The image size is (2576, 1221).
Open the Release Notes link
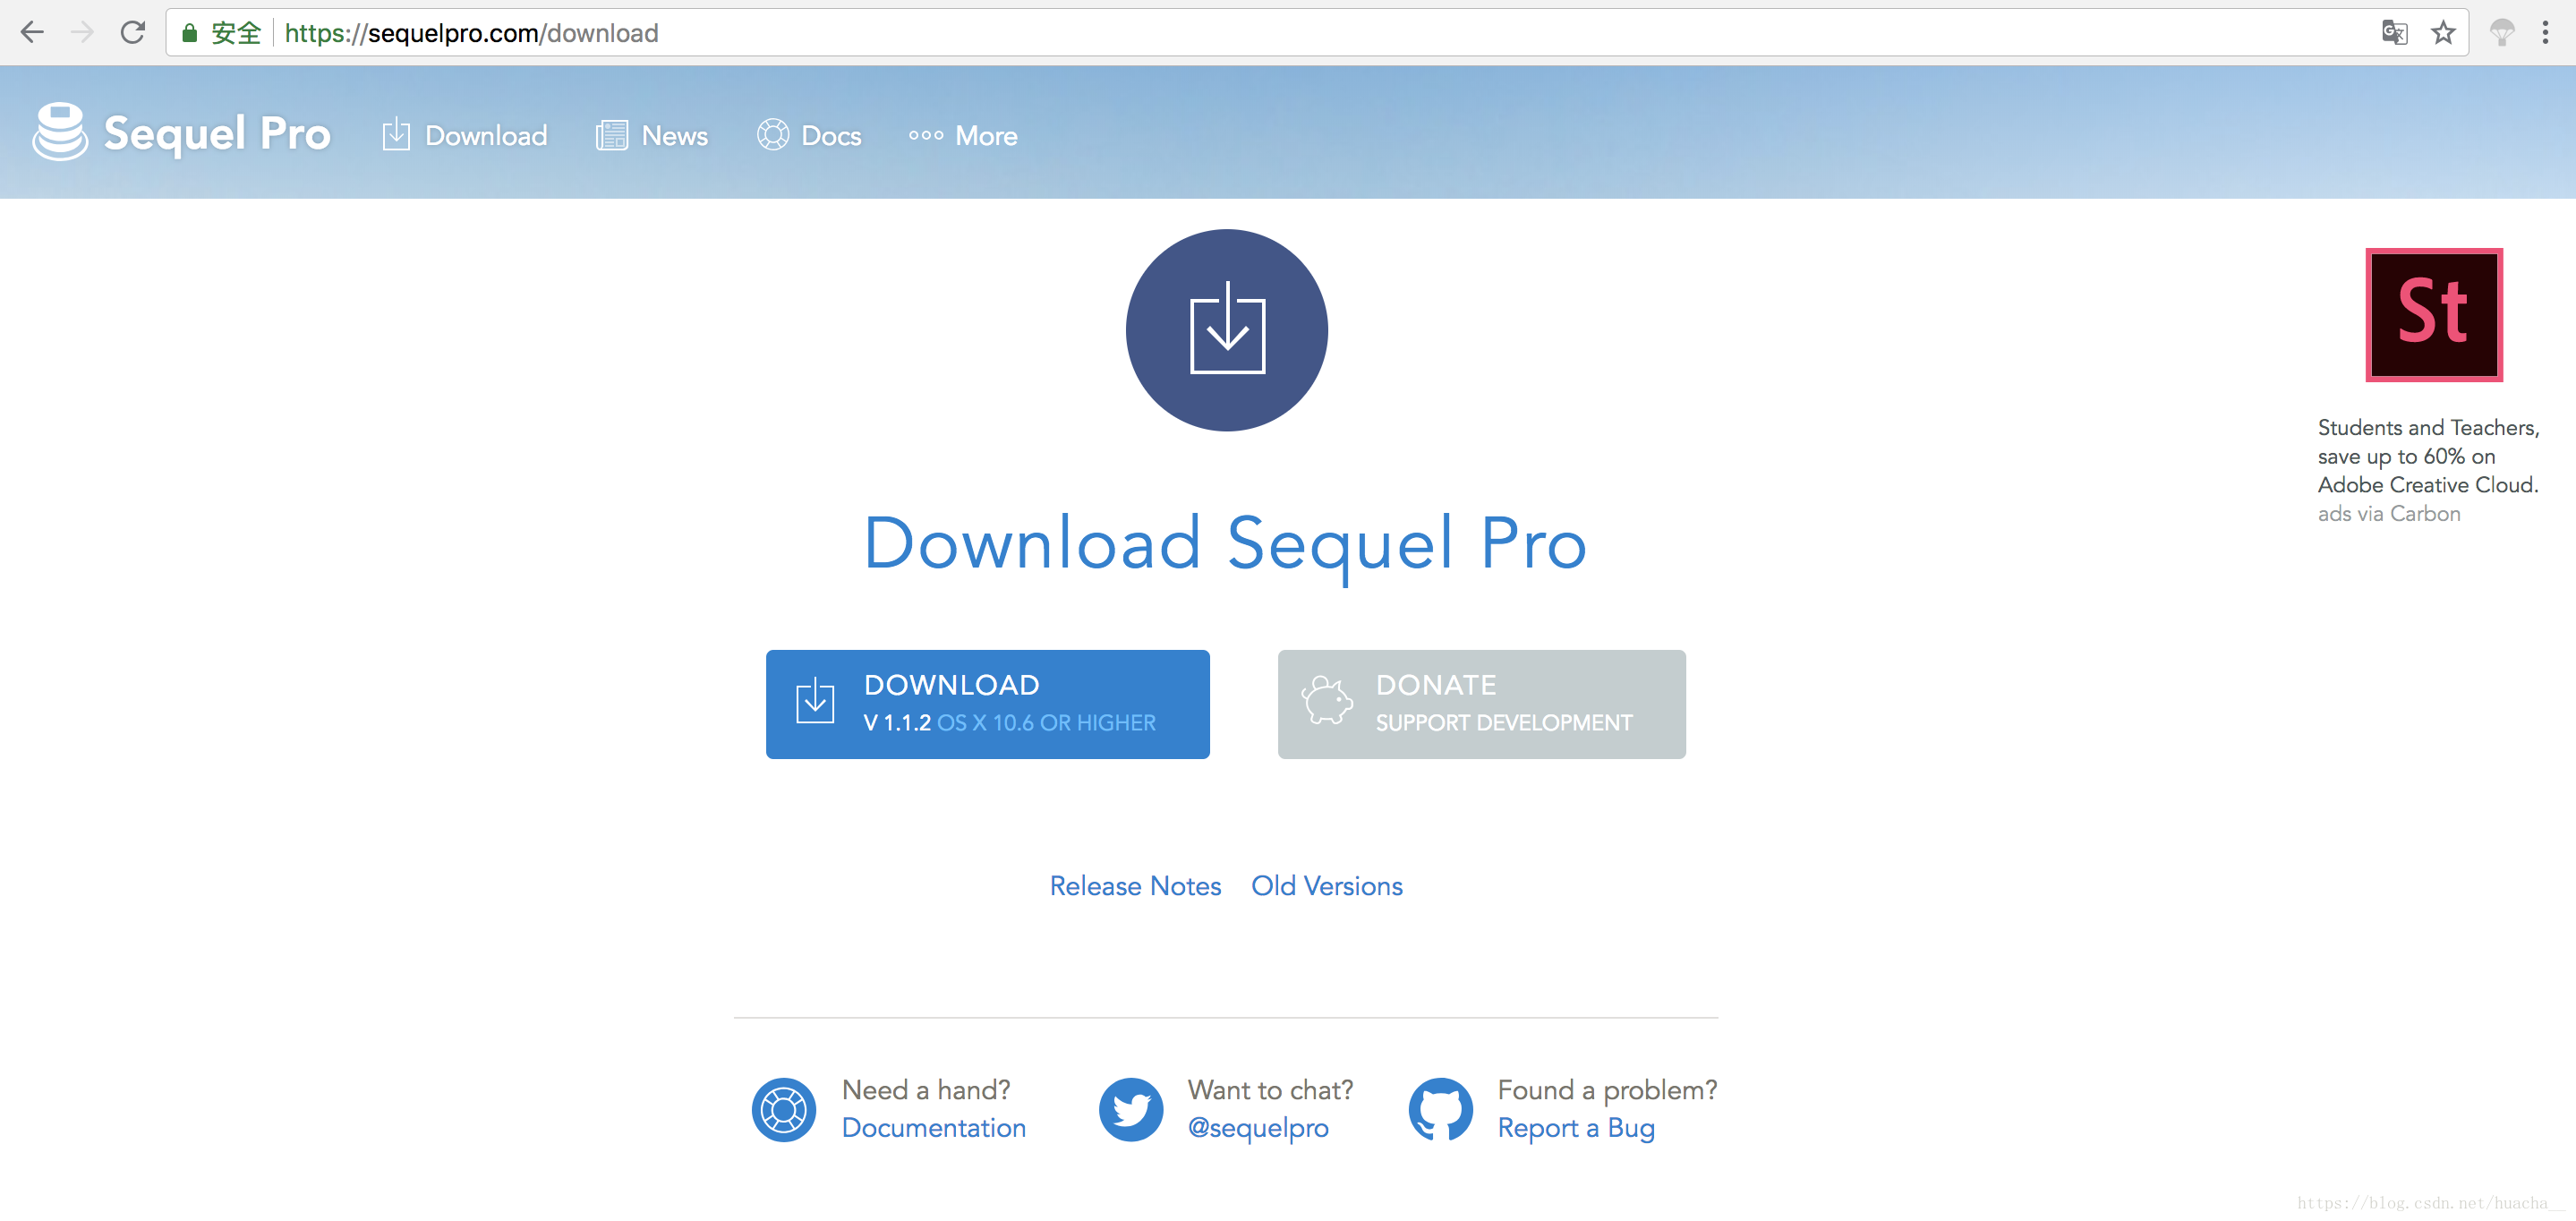pos(1133,885)
